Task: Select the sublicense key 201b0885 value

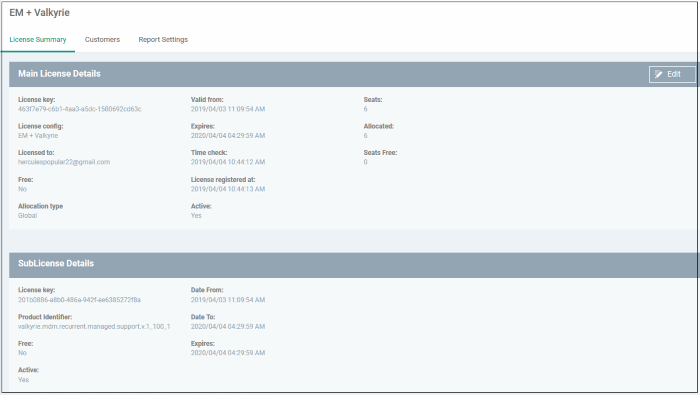Action: 79,300
